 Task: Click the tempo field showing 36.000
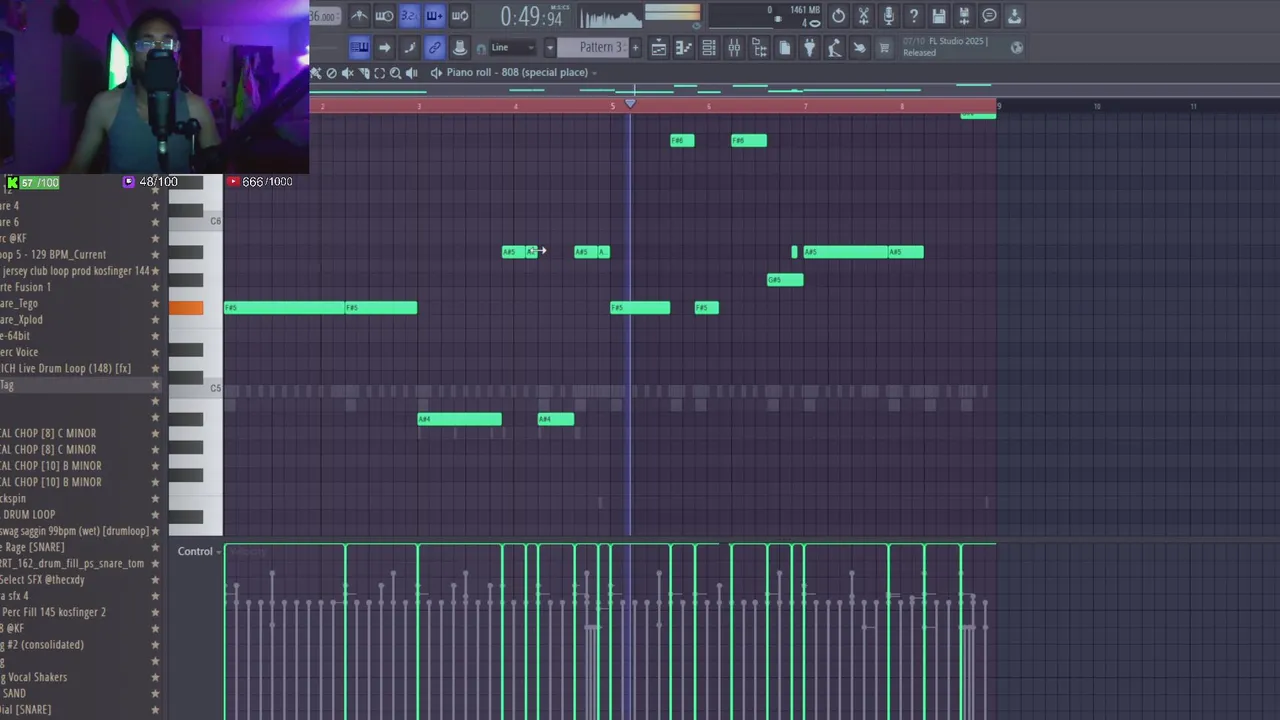(x=324, y=16)
